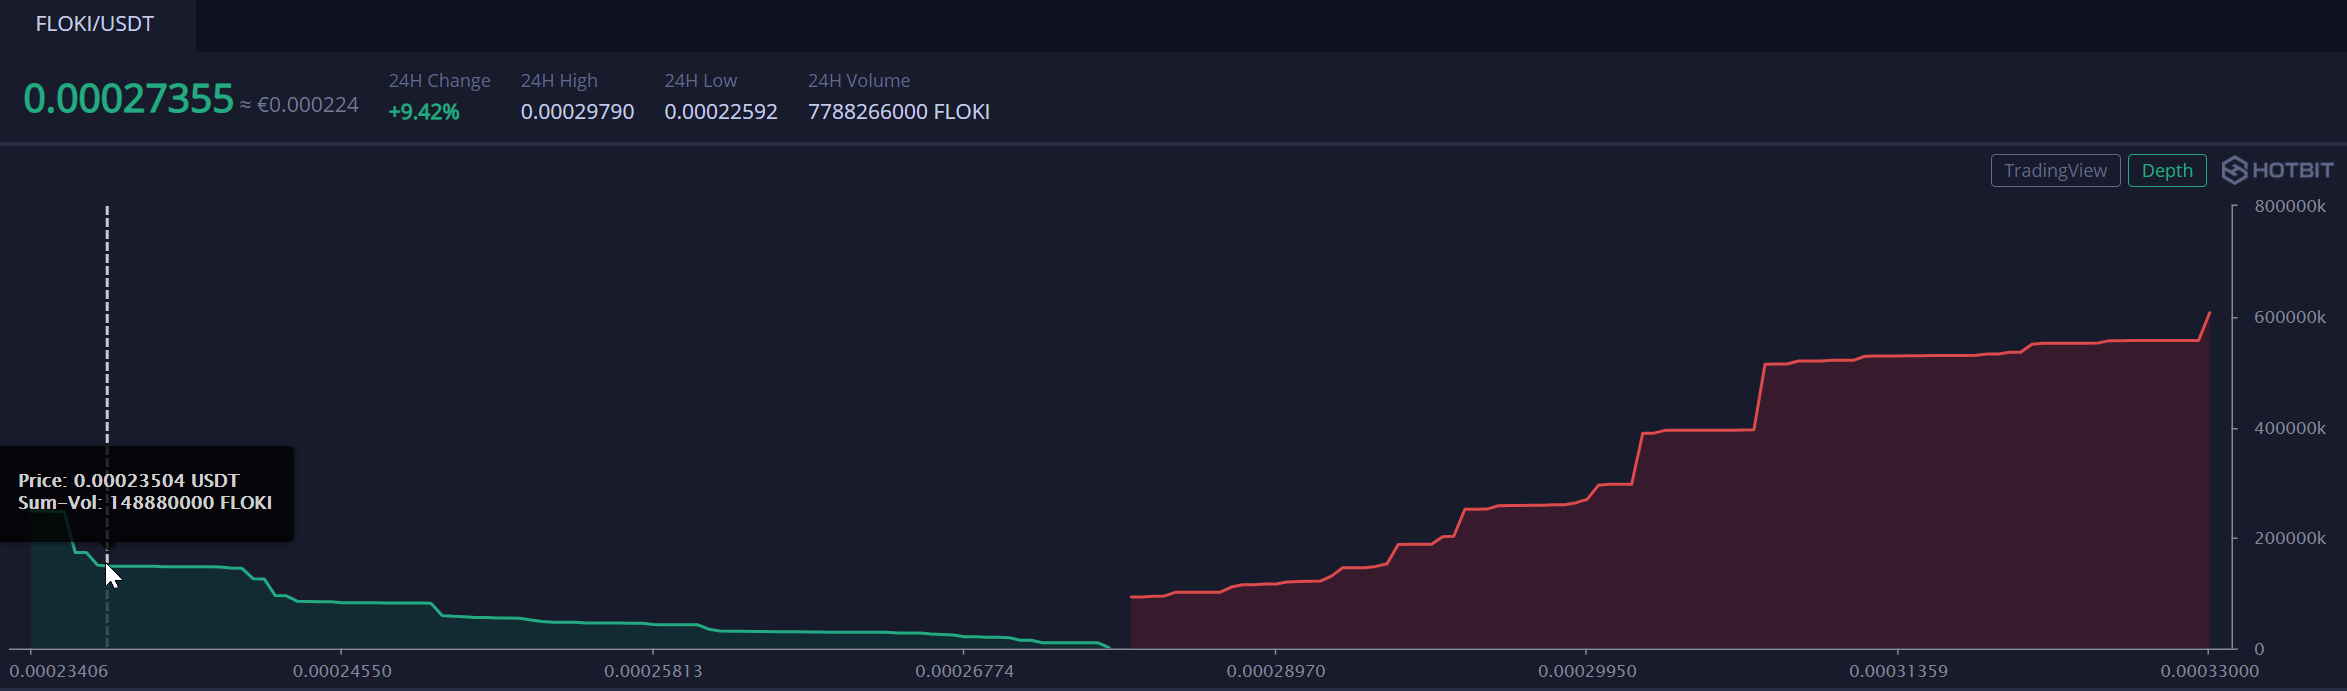The width and height of the screenshot is (2347, 691).
Task: Click the 0.00033000 x-axis price label
Action: (2209, 671)
